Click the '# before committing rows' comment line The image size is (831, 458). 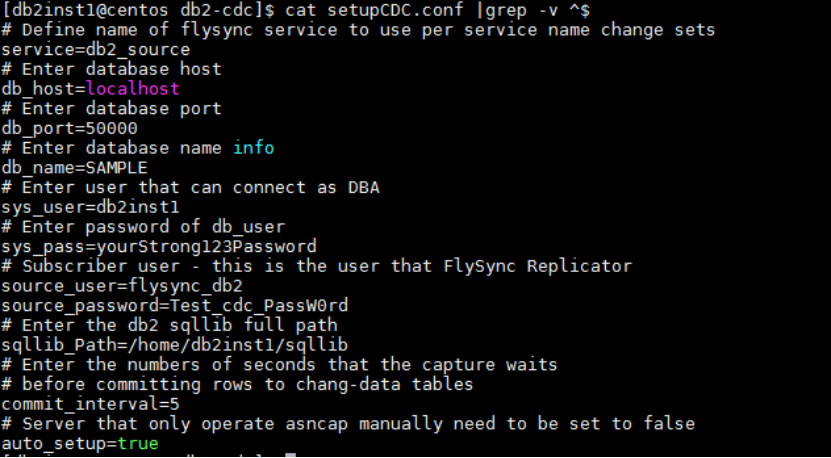pos(237,384)
